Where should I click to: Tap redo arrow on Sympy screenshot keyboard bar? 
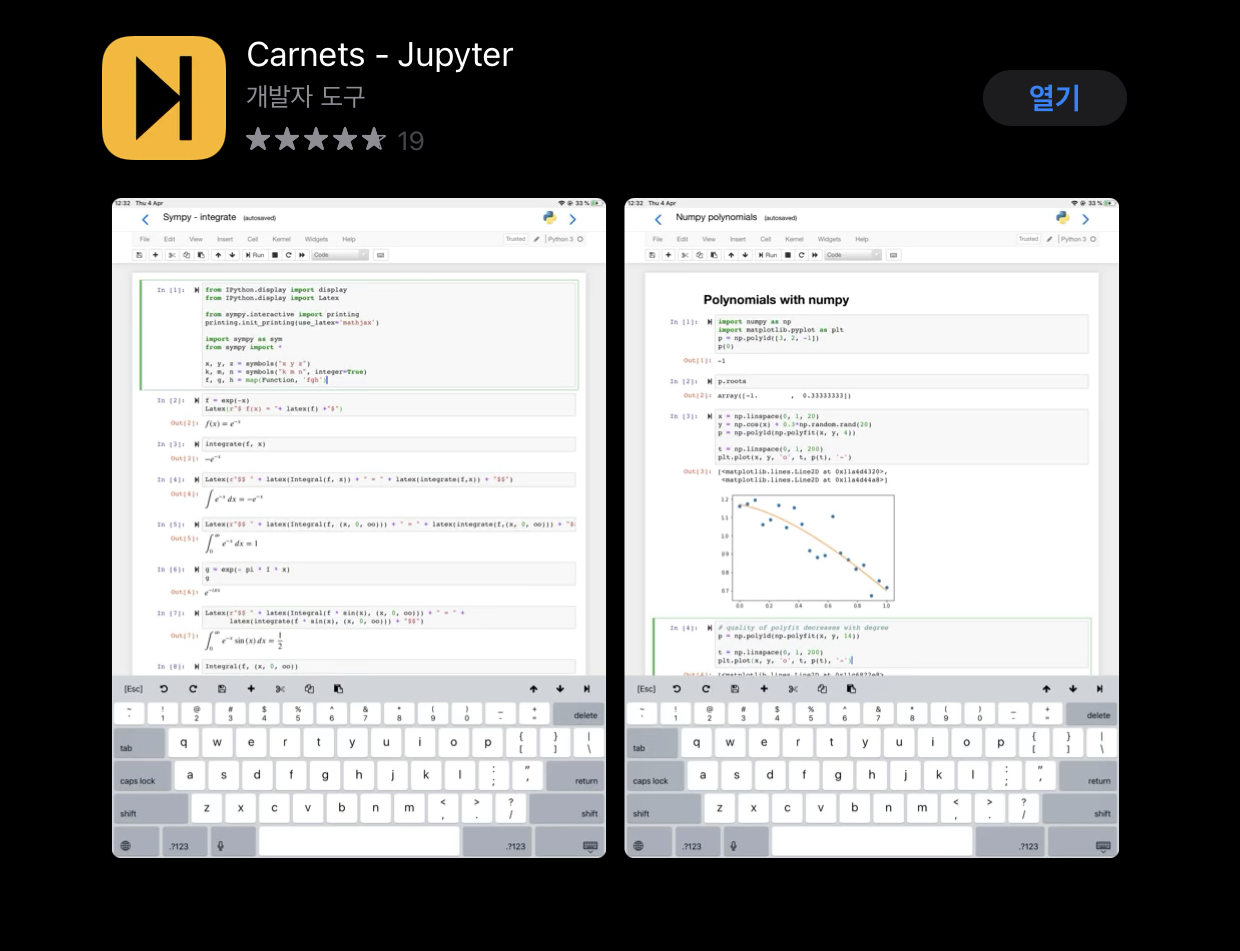(x=192, y=689)
